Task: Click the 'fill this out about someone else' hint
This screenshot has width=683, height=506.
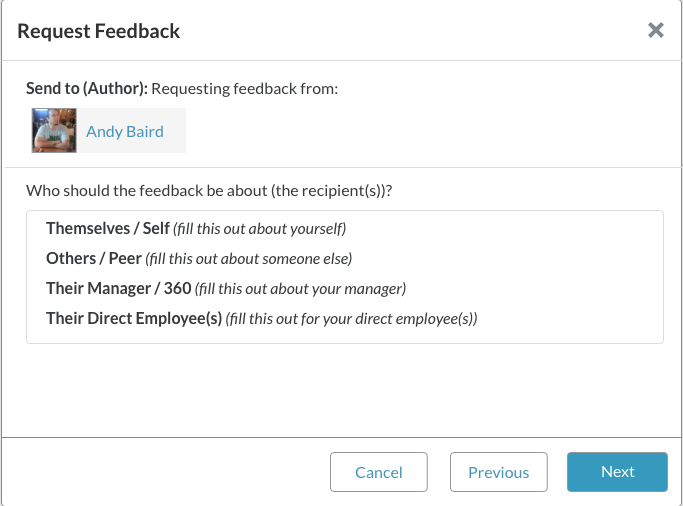Action: pyautogui.click(x=249, y=259)
